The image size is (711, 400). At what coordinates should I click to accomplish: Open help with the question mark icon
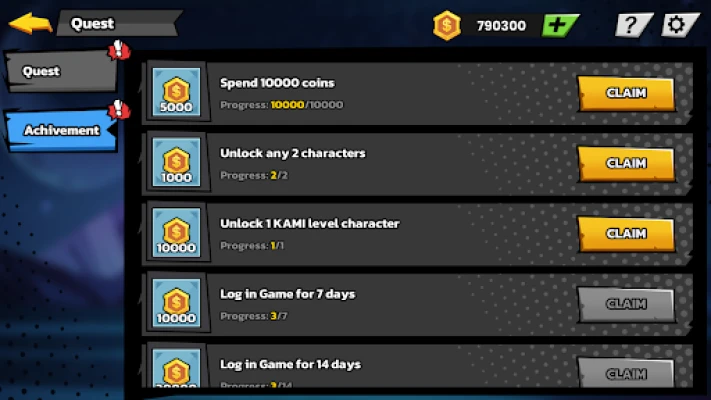coord(633,25)
